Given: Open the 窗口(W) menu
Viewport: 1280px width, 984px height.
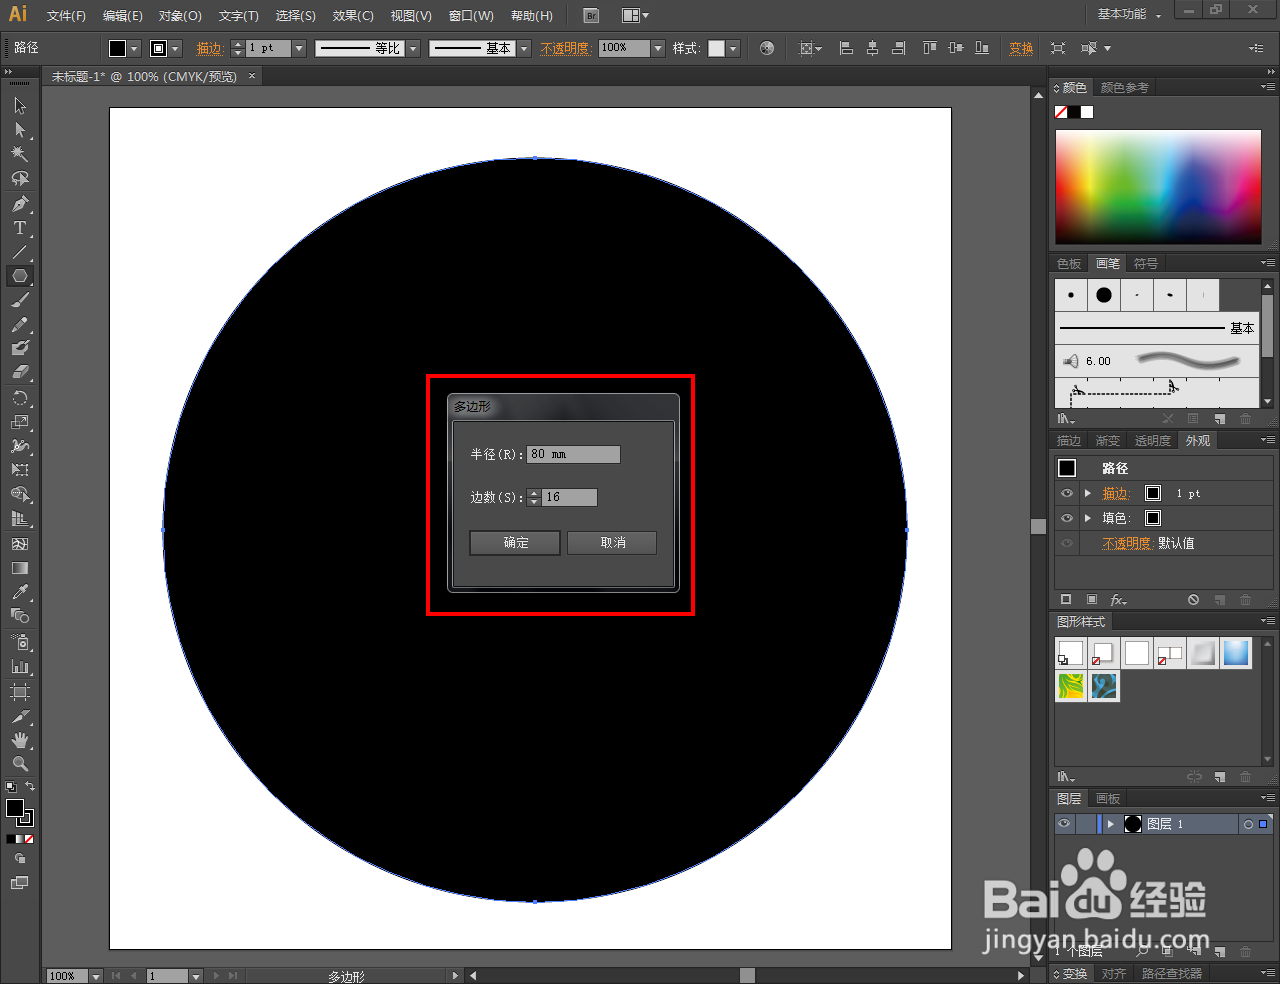Looking at the screenshot, I should pyautogui.click(x=471, y=16).
